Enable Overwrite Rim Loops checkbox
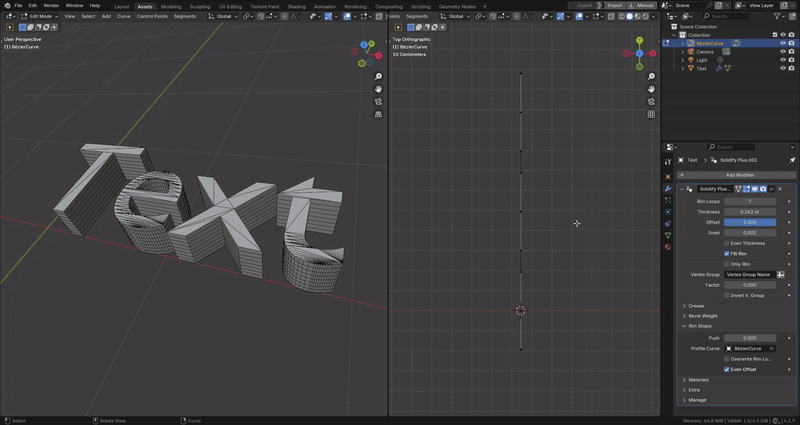The image size is (800, 425). tap(727, 359)
